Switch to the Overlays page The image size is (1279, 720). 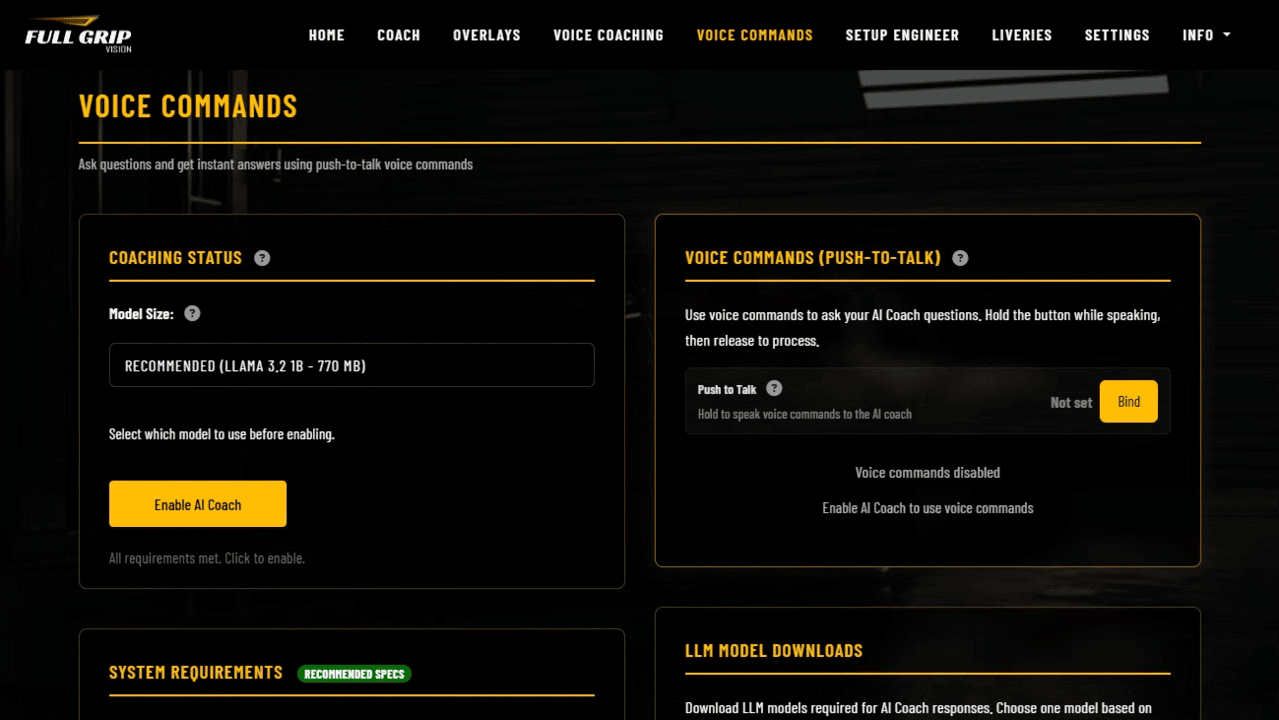pos(487,35)
